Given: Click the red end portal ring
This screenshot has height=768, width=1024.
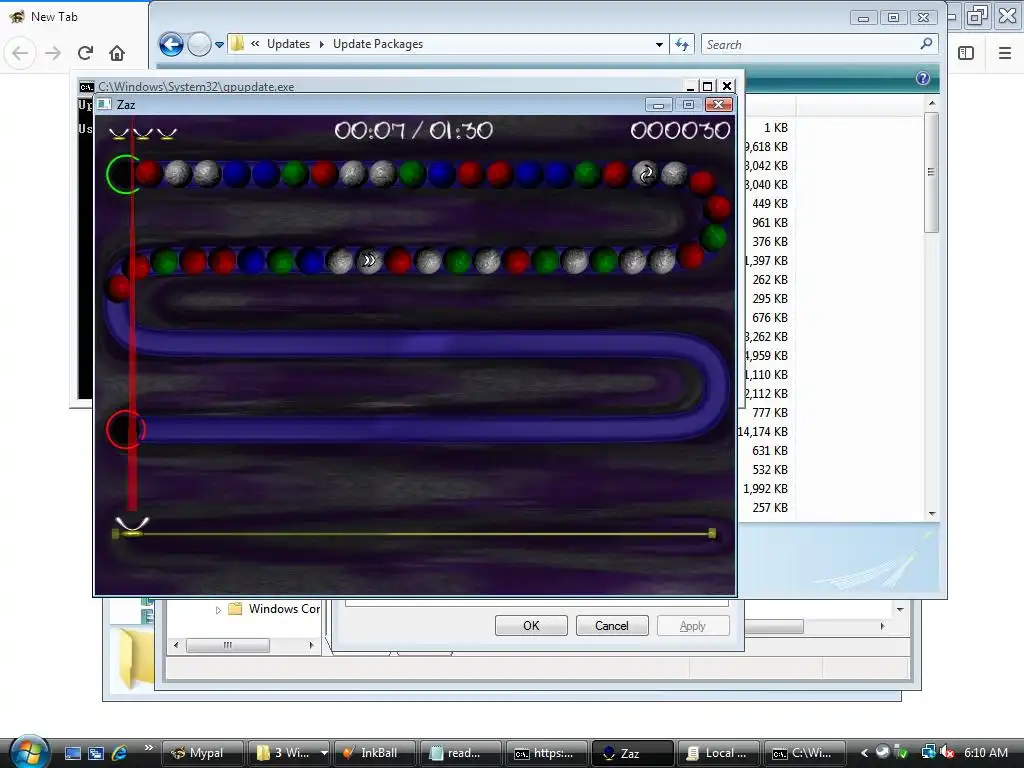Looking at the screenshot, I should 124,430.
